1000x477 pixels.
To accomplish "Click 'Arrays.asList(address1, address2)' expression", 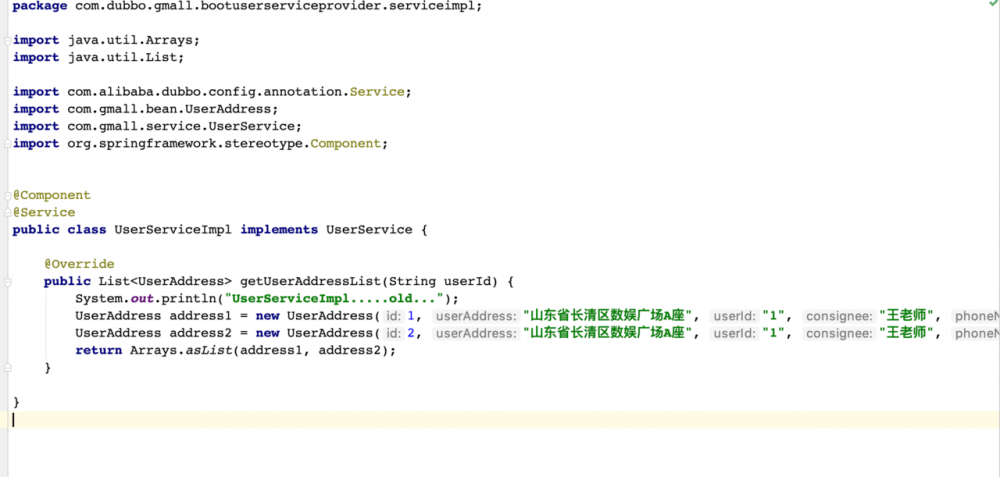I will 260,350.
